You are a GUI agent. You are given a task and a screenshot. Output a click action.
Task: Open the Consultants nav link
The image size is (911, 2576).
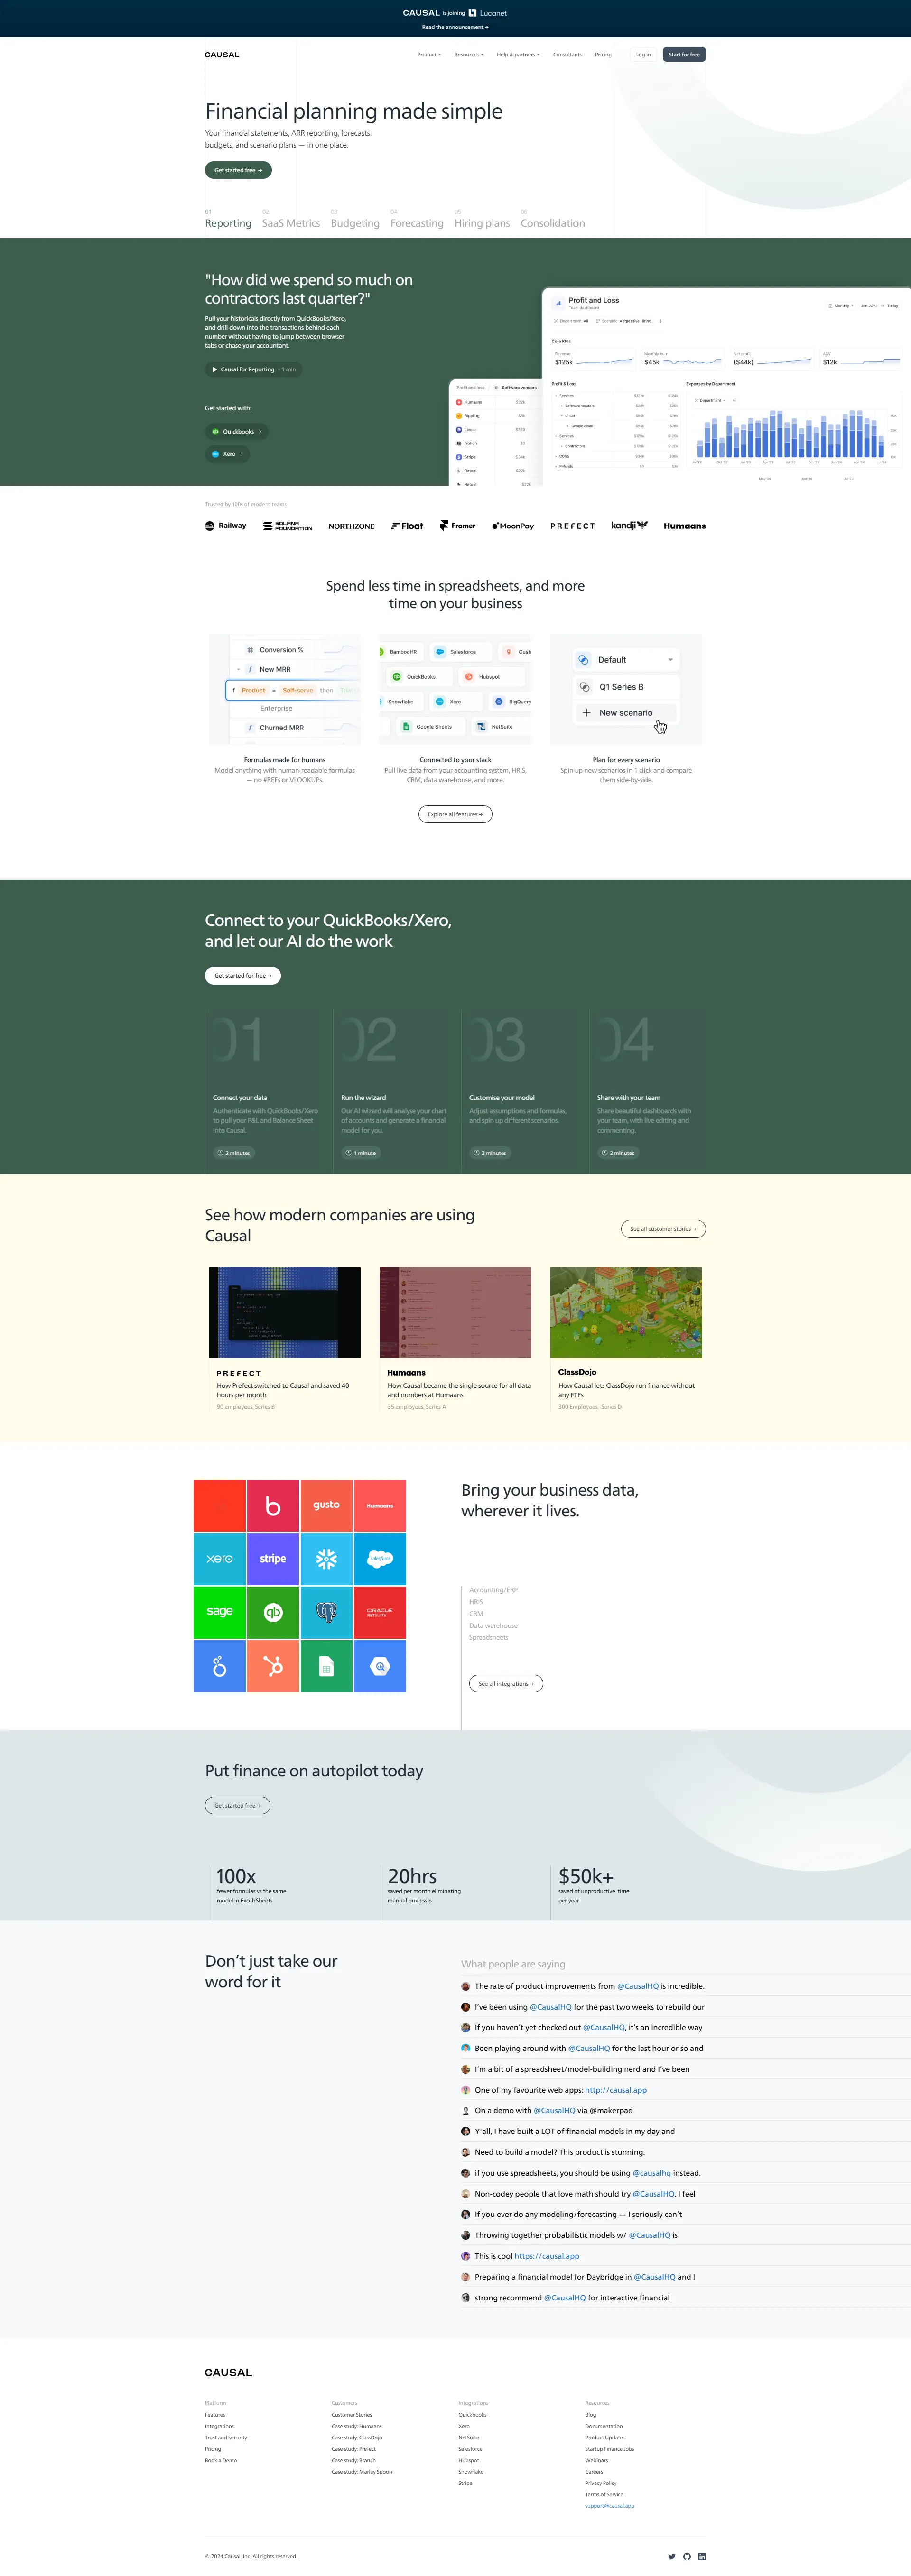click(x=567, y=55)
